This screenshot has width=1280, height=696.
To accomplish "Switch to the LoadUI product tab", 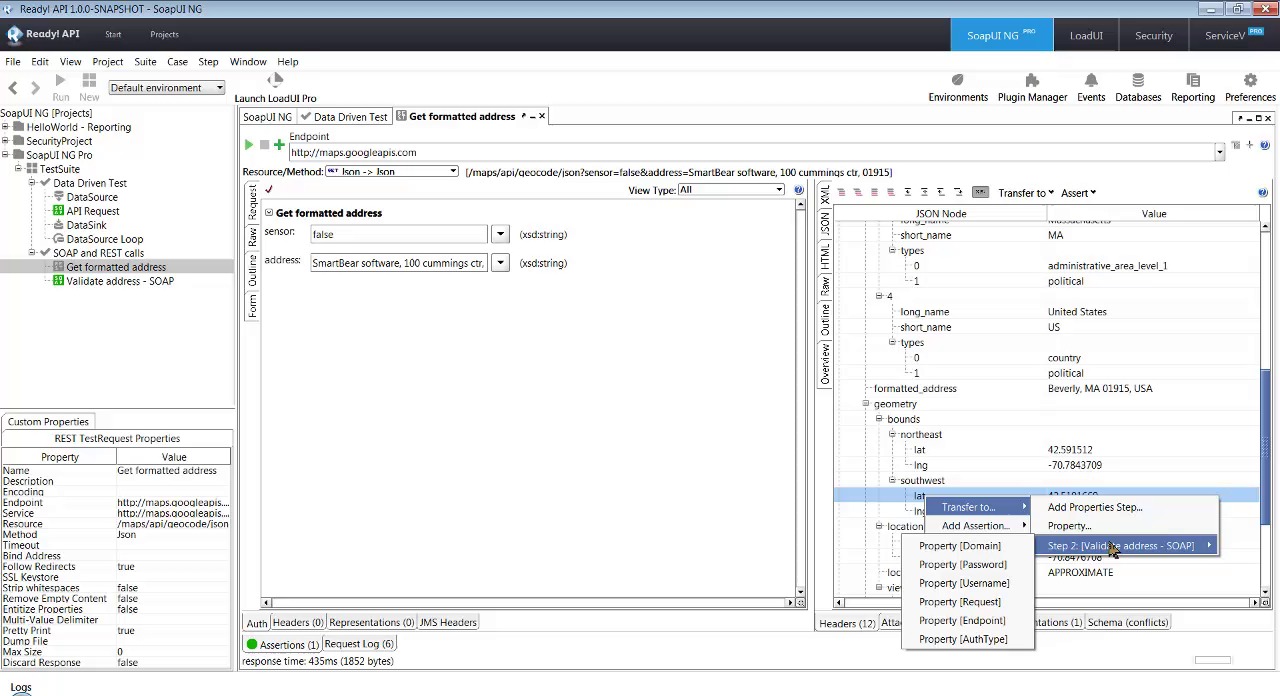I will (1086, 36).
